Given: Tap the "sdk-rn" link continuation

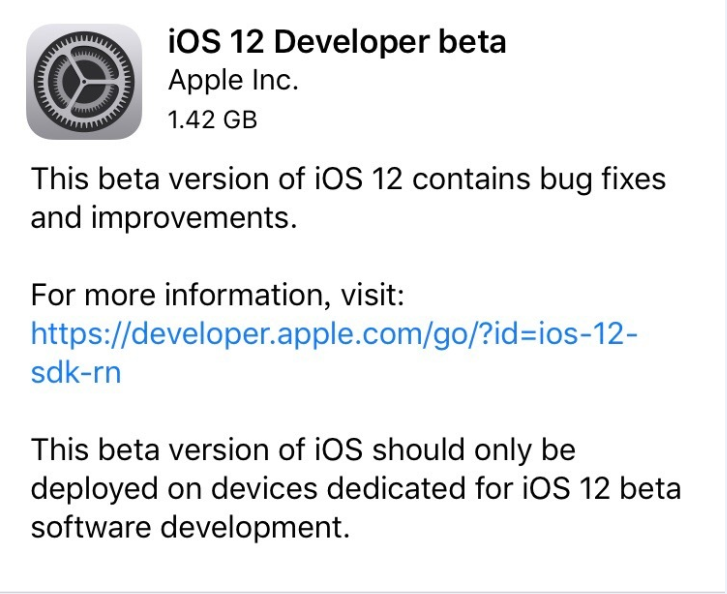Looking at the screenshot, I should pyautogui.click(x=76, y=372).
